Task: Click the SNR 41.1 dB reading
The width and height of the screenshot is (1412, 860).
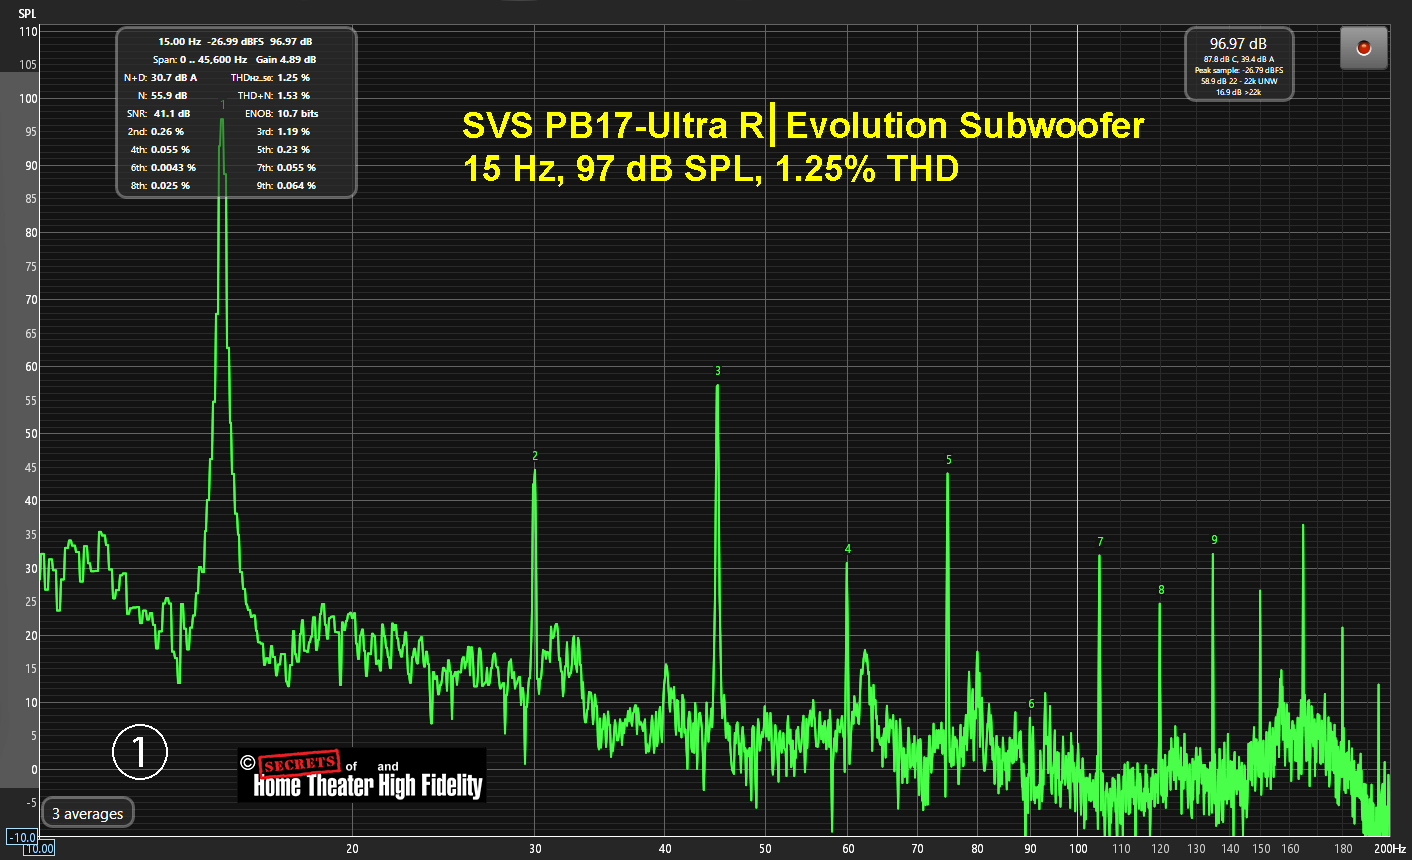Action: (159, 114)
